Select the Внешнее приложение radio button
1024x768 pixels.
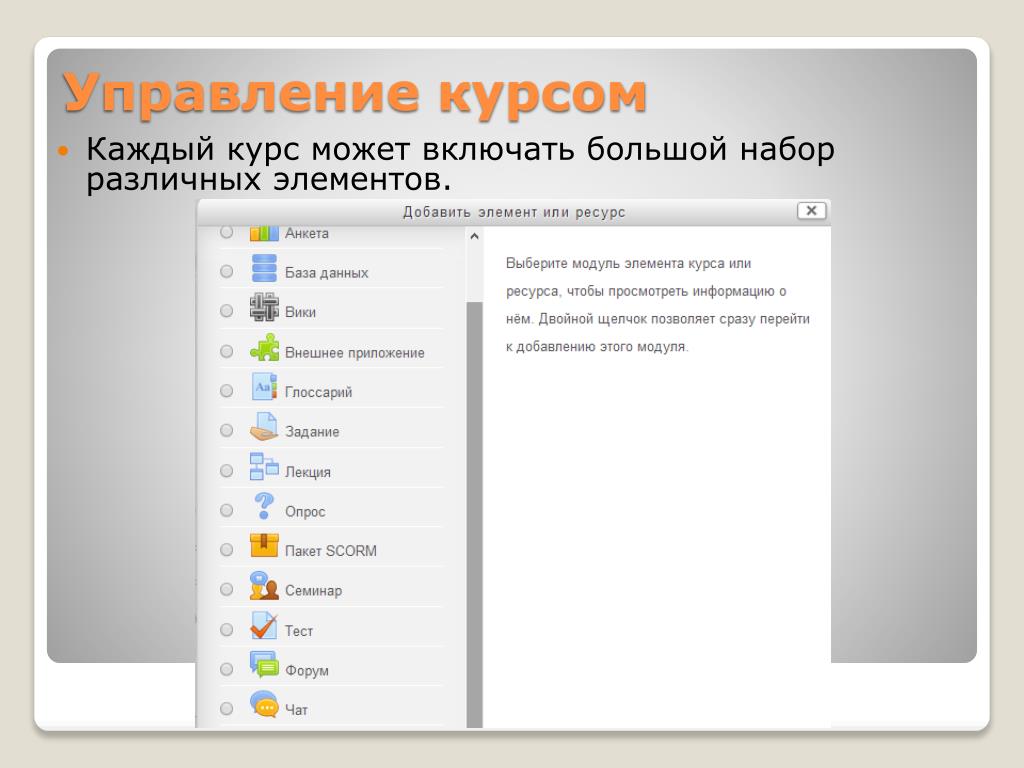227,351
